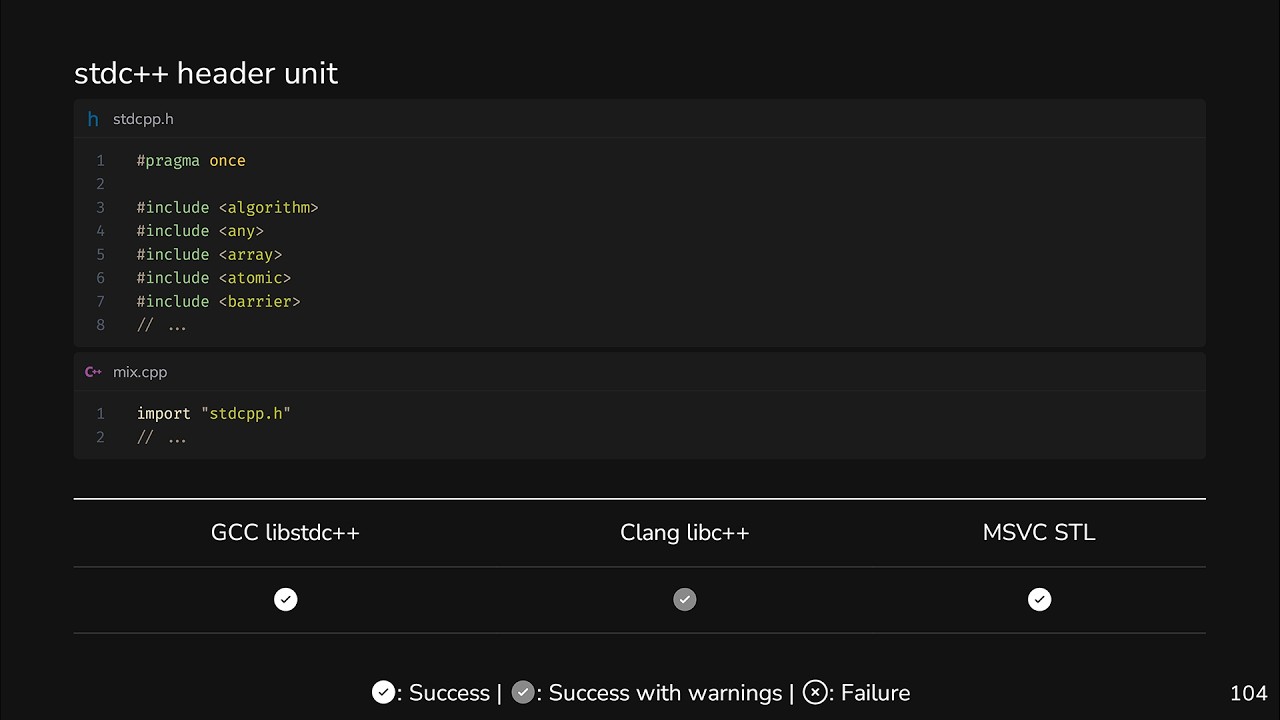
Task: Click the import "stdcpp.h" code line
Action: click(213, 413)
